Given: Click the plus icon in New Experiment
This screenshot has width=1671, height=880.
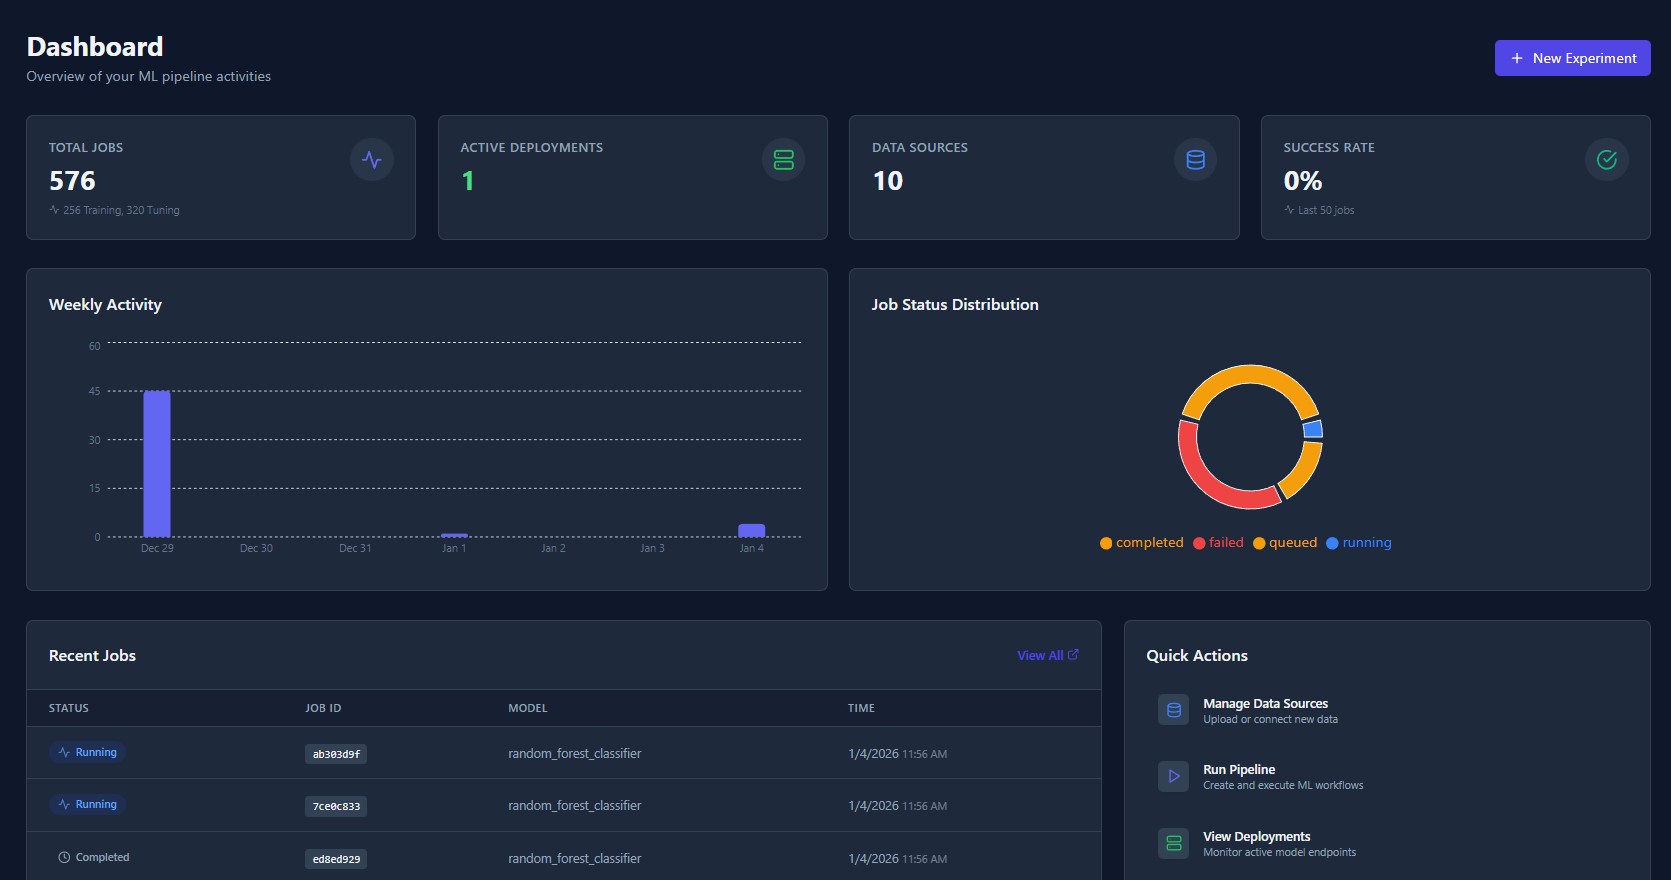Looking at the screenshot, I should [x=1517, y=58].
